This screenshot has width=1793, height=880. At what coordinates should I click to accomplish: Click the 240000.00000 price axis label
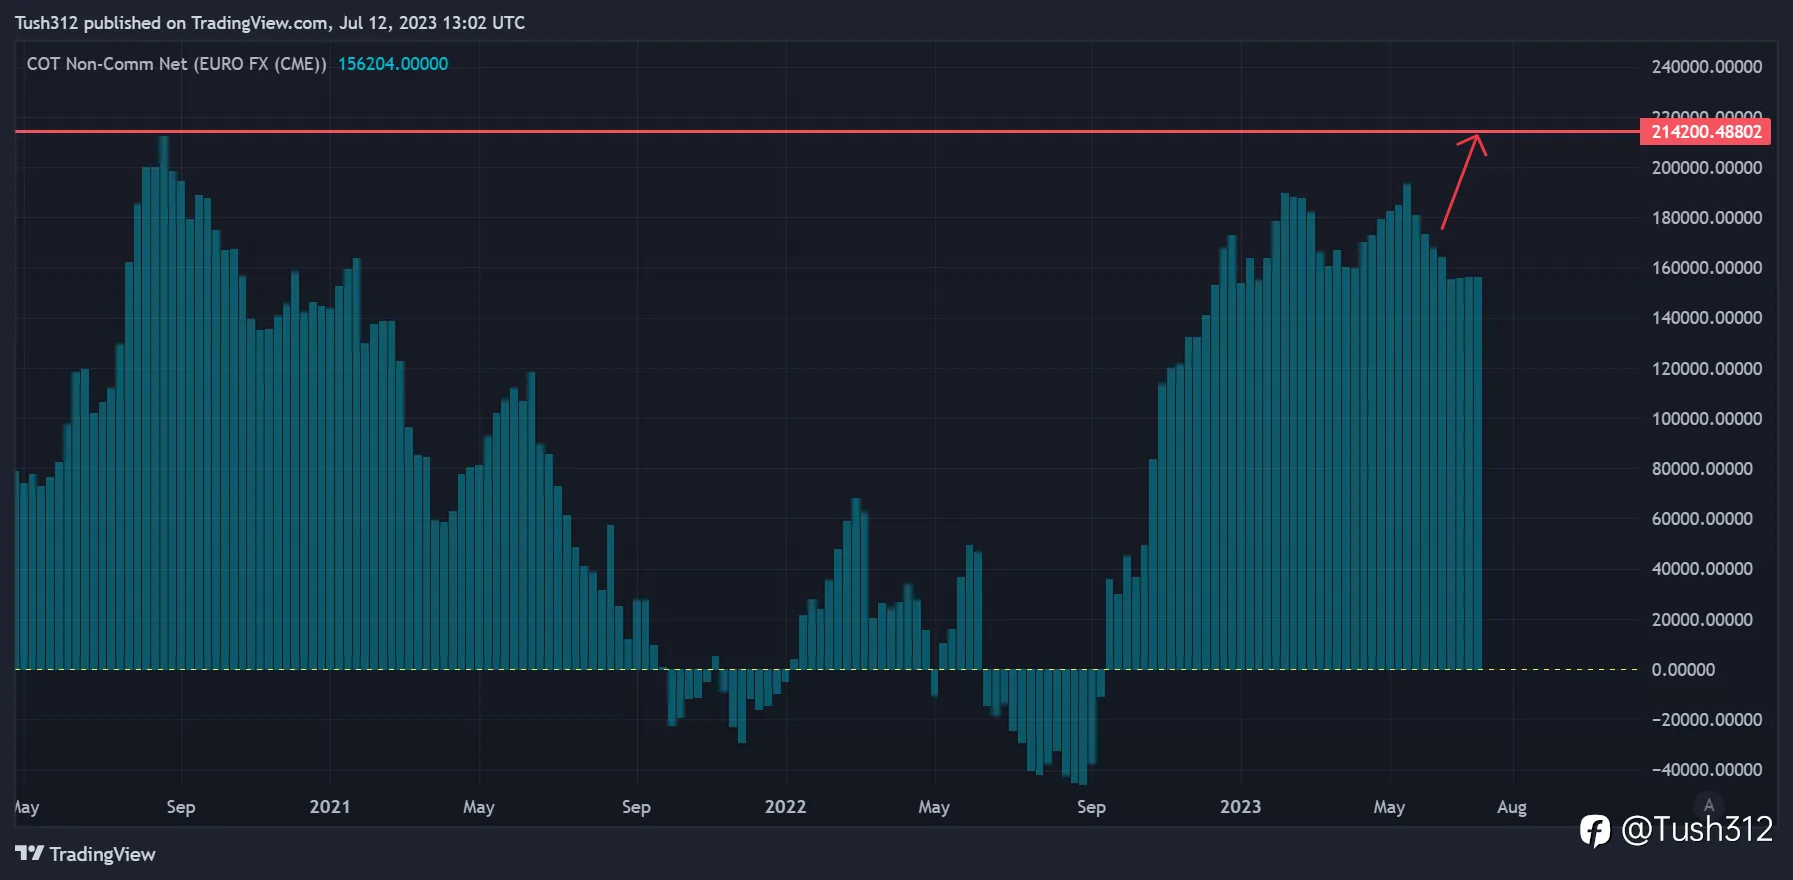tap(1707, 67)
